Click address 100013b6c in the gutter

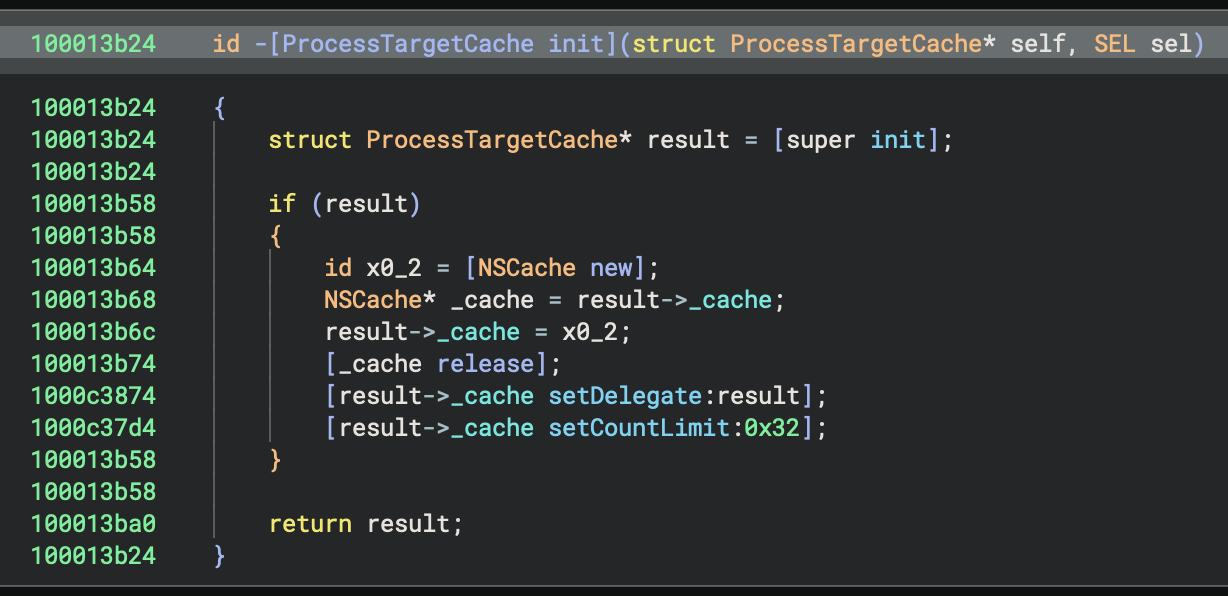(93, 332)
